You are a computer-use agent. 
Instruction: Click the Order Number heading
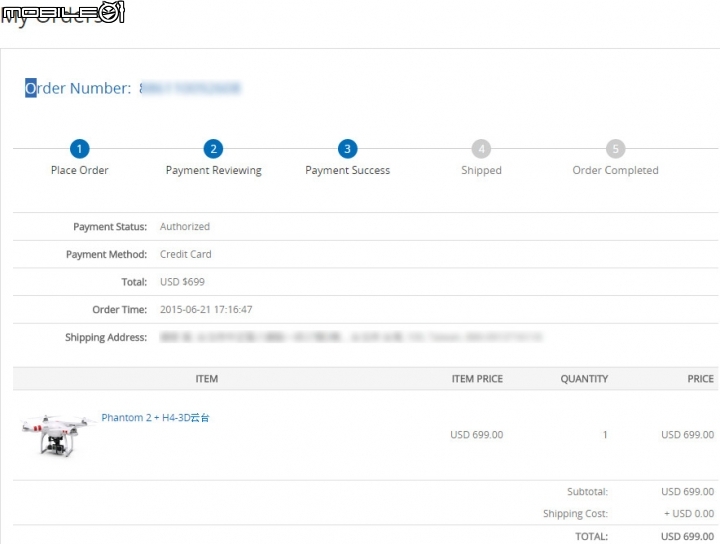pos(78,88)
